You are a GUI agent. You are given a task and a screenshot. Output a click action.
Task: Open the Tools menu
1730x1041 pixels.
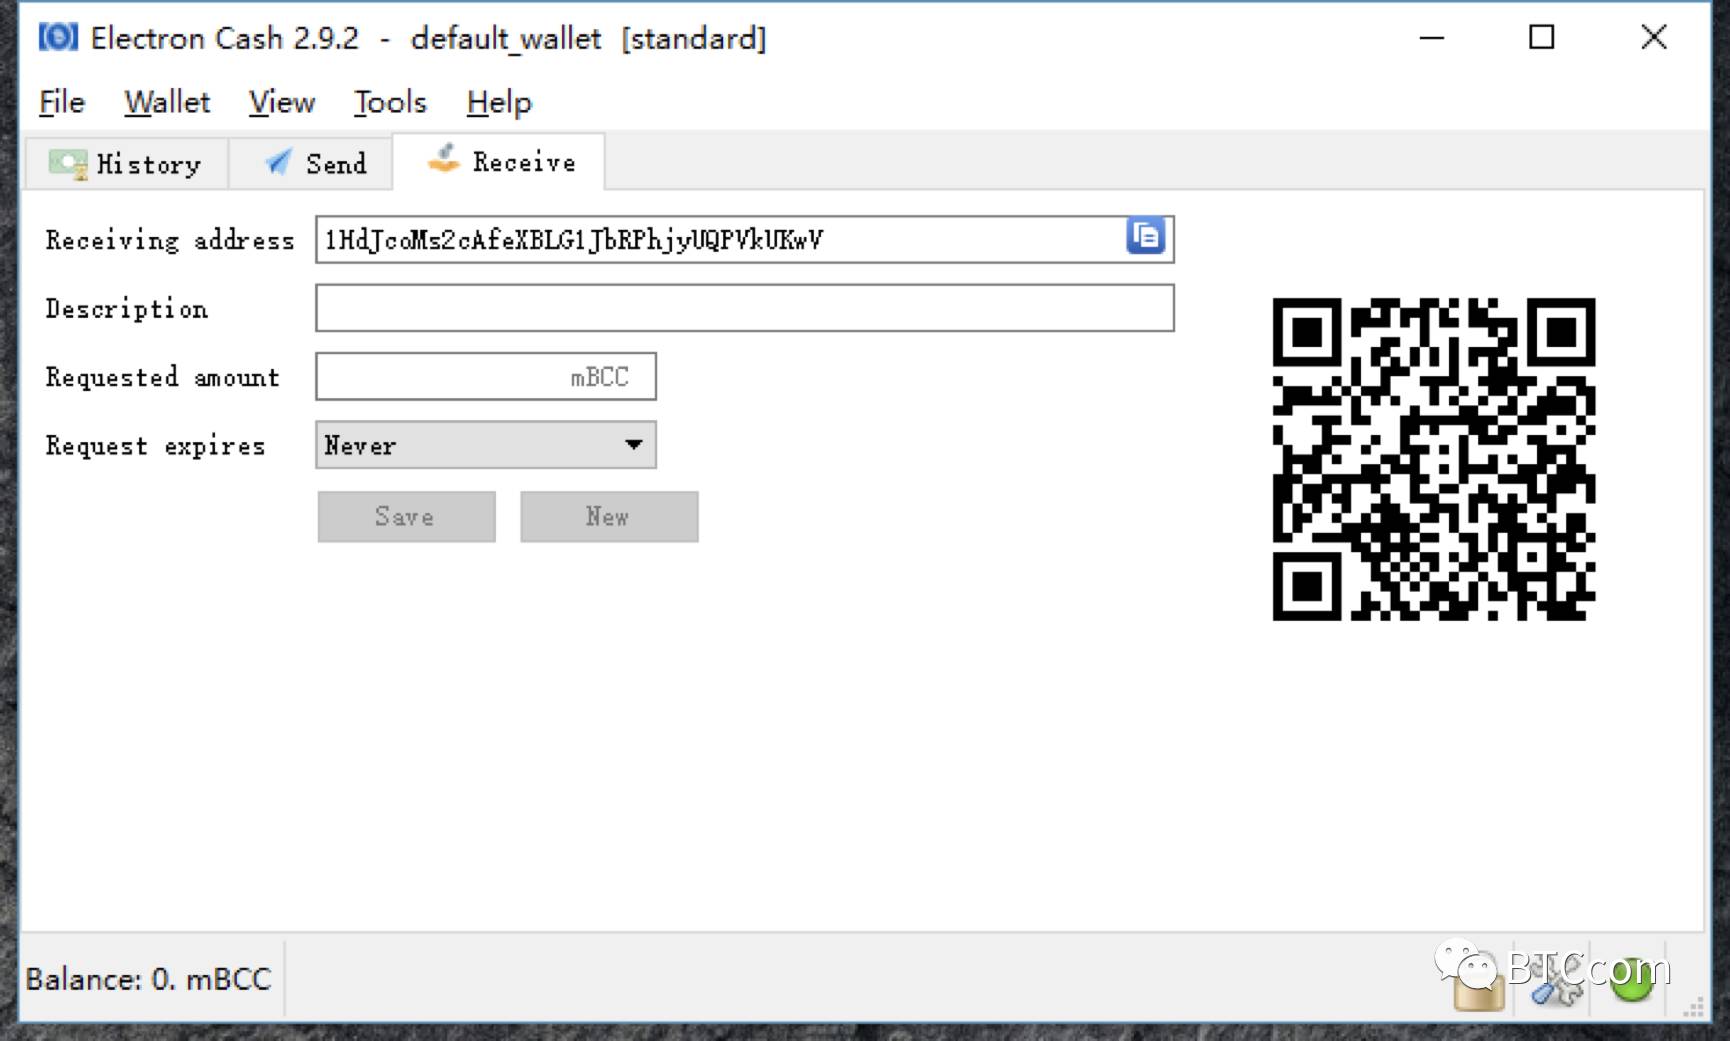tap(390, 102)
